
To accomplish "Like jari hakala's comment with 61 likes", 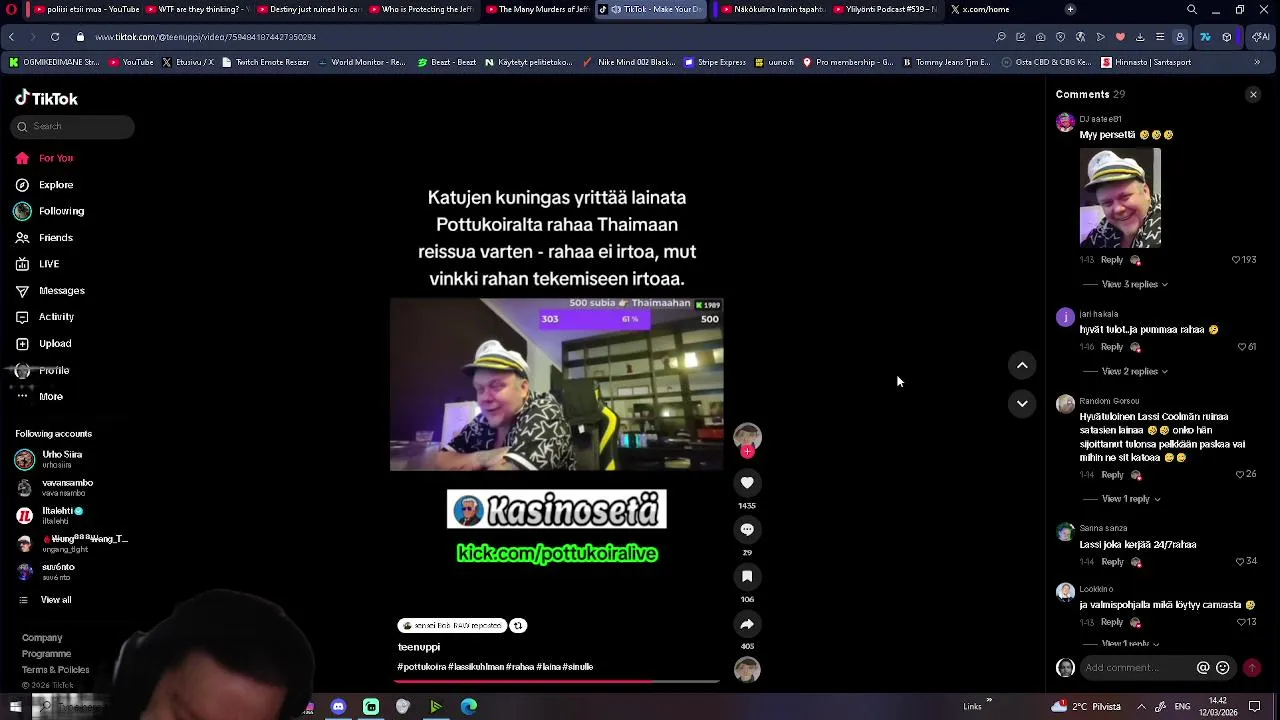I will (1242, 347).
